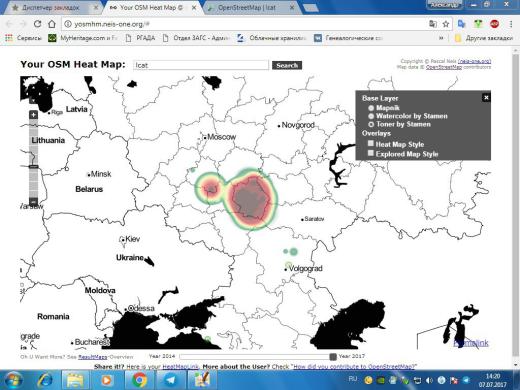Close the Base Layer panel
Image resolution: width=520 pixels, height=390 pixels.
(486, 98)
